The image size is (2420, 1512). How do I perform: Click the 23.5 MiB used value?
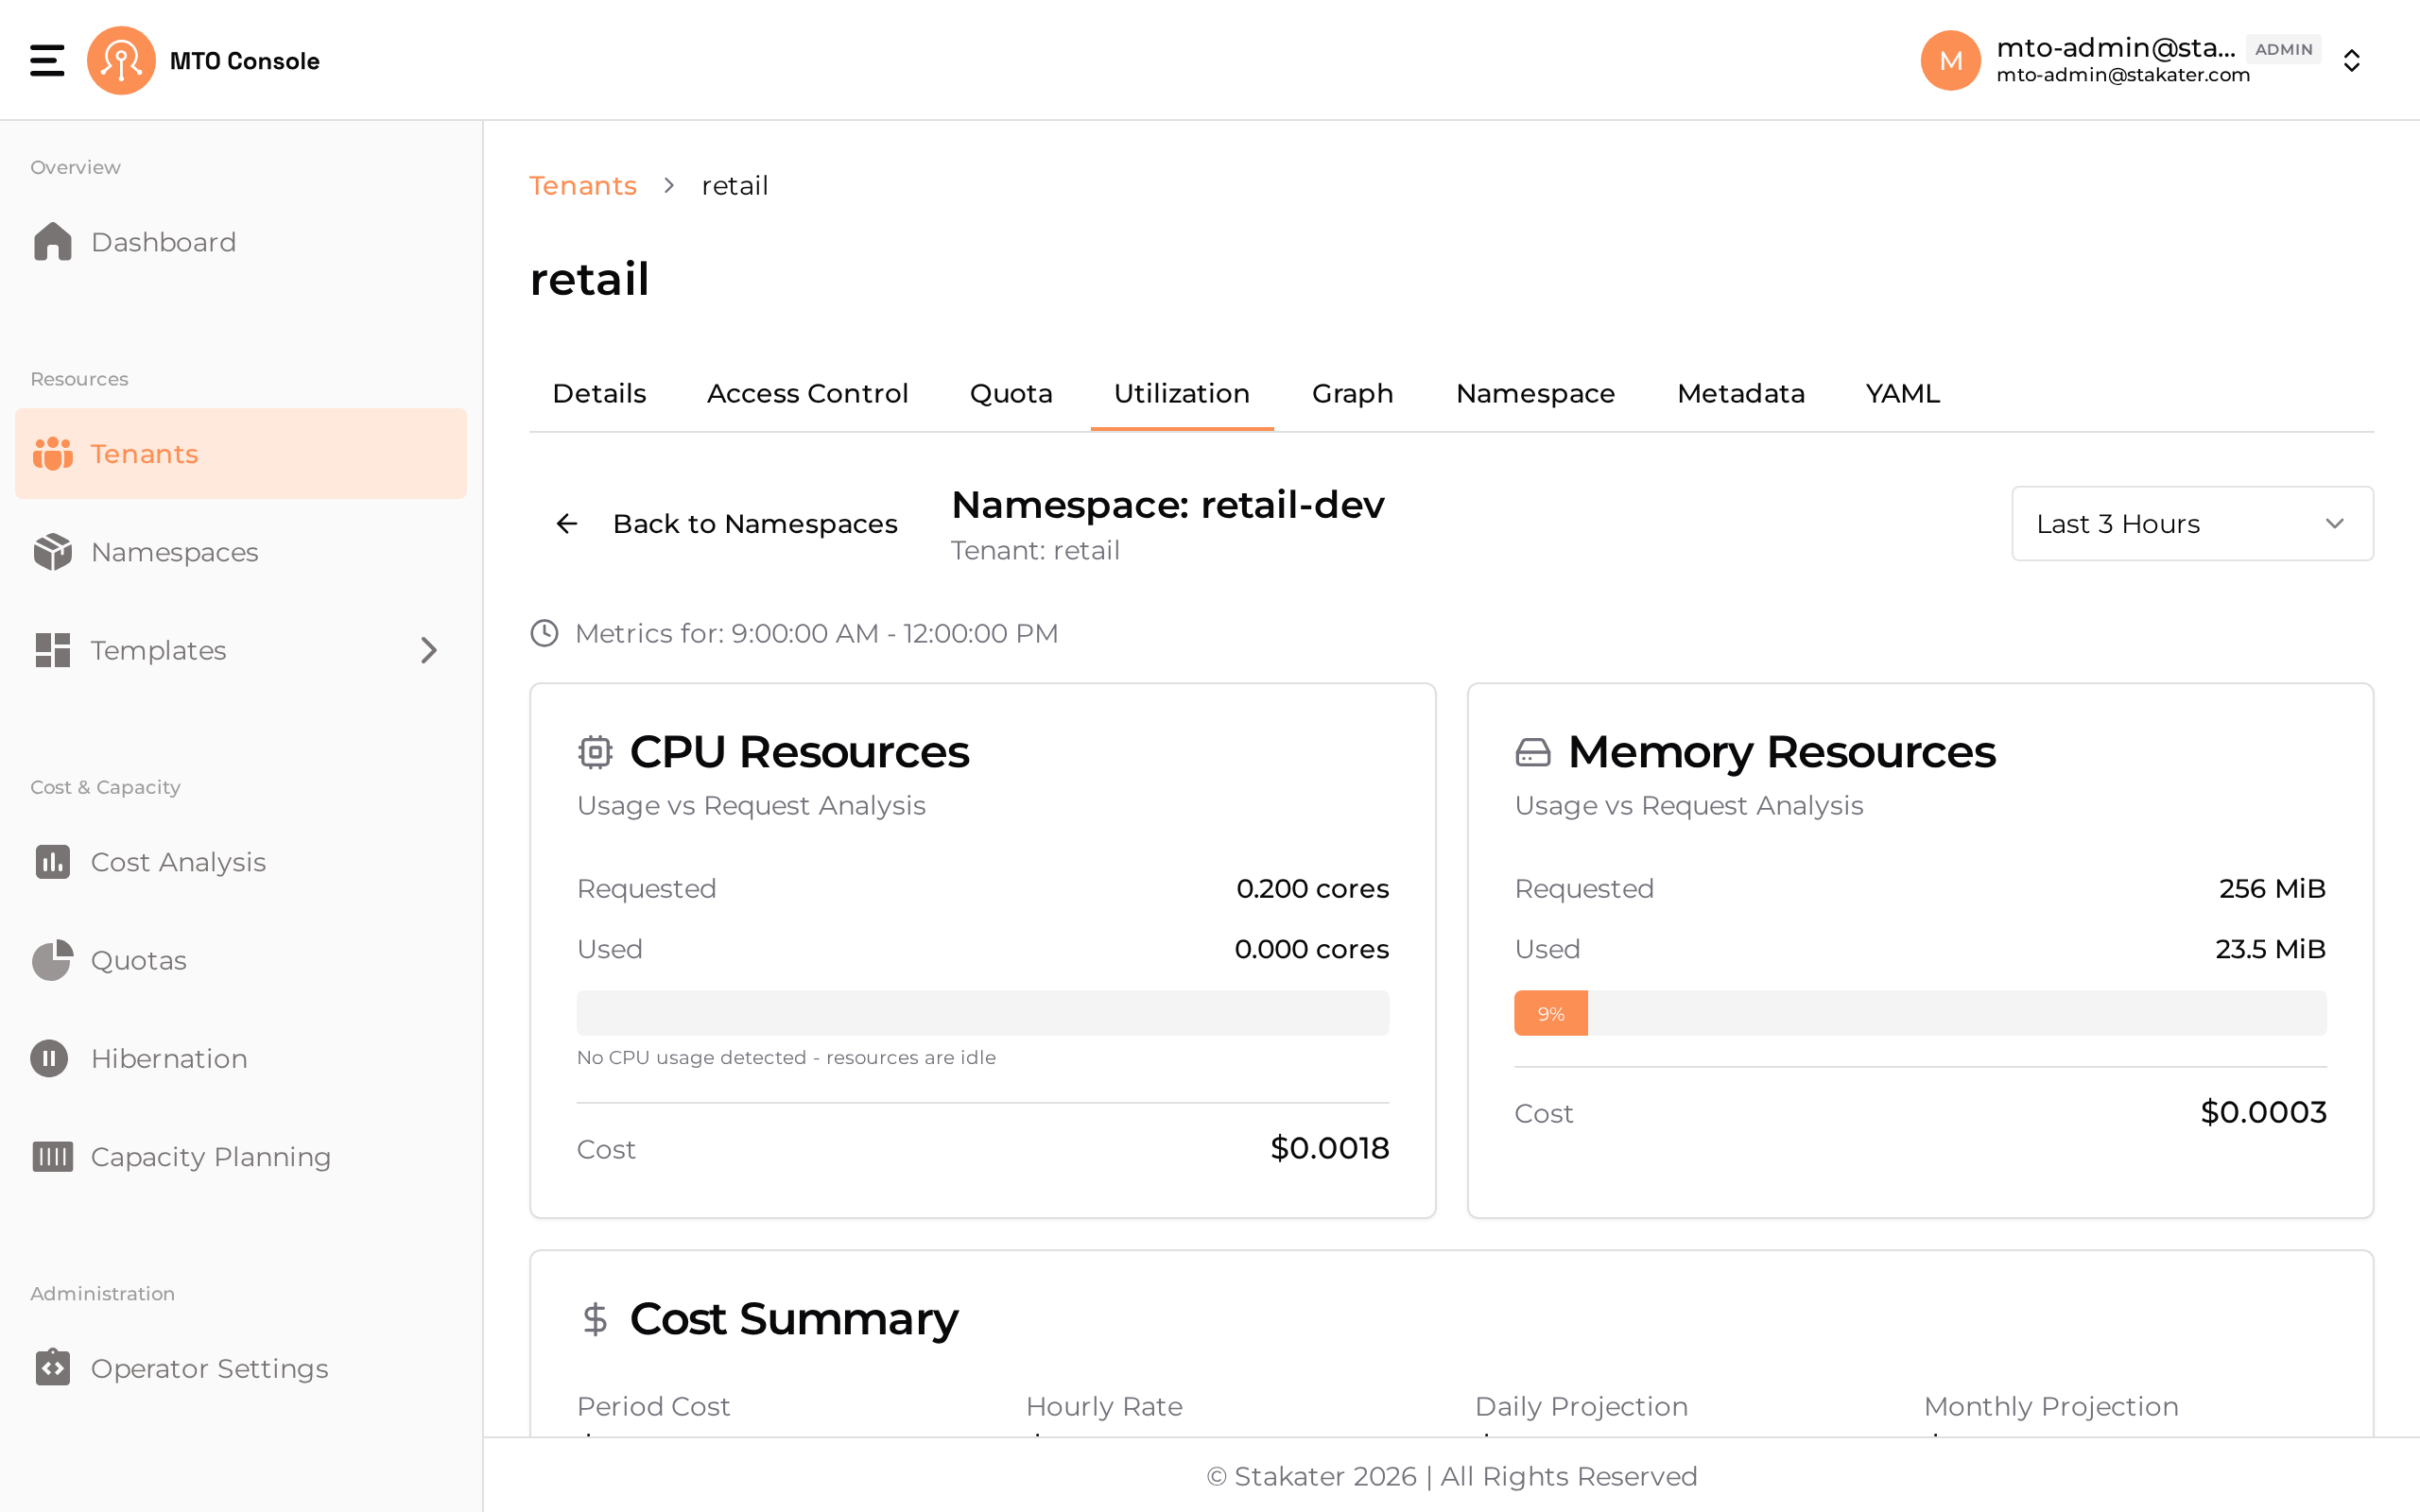2270,949
